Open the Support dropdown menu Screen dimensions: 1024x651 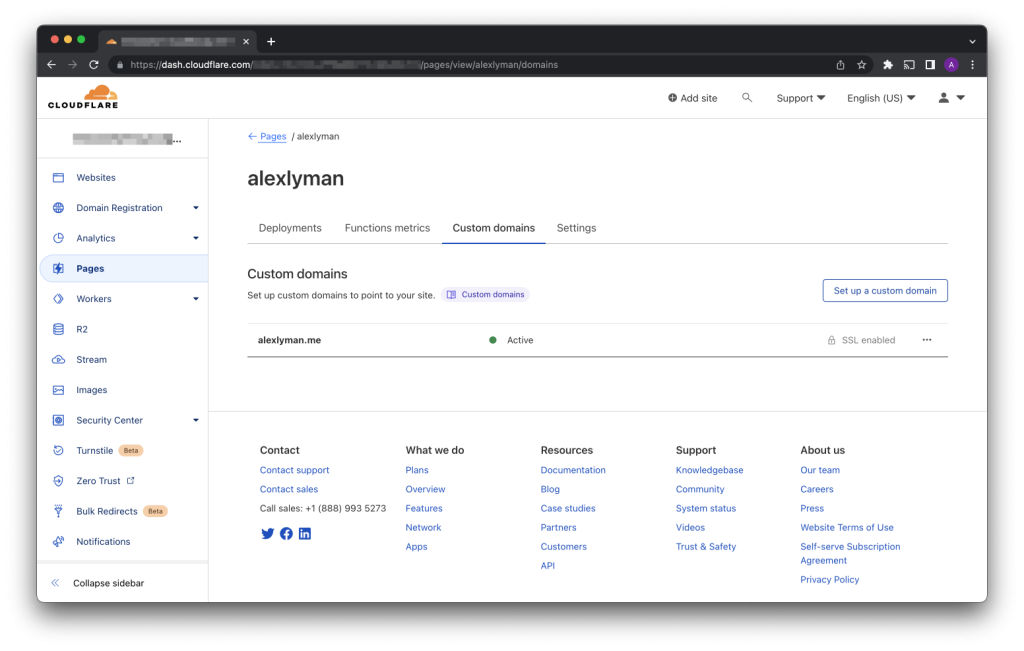pos(800,98)
